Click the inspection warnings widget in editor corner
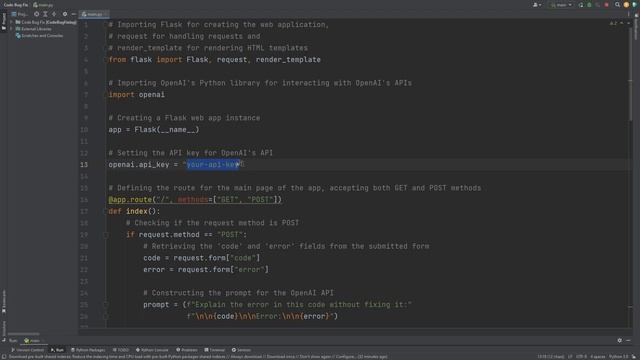The width and height of the screenshot is (640, 360). [x=613, y=24]
